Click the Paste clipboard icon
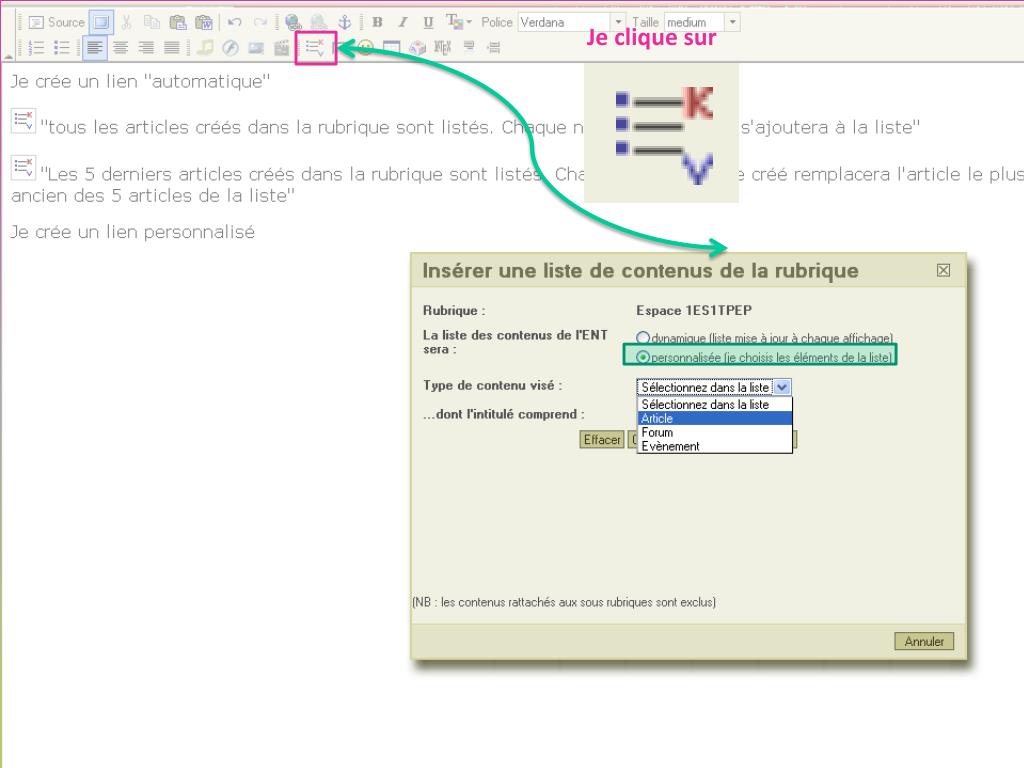Screen dimensions: 1024x768 178,22
